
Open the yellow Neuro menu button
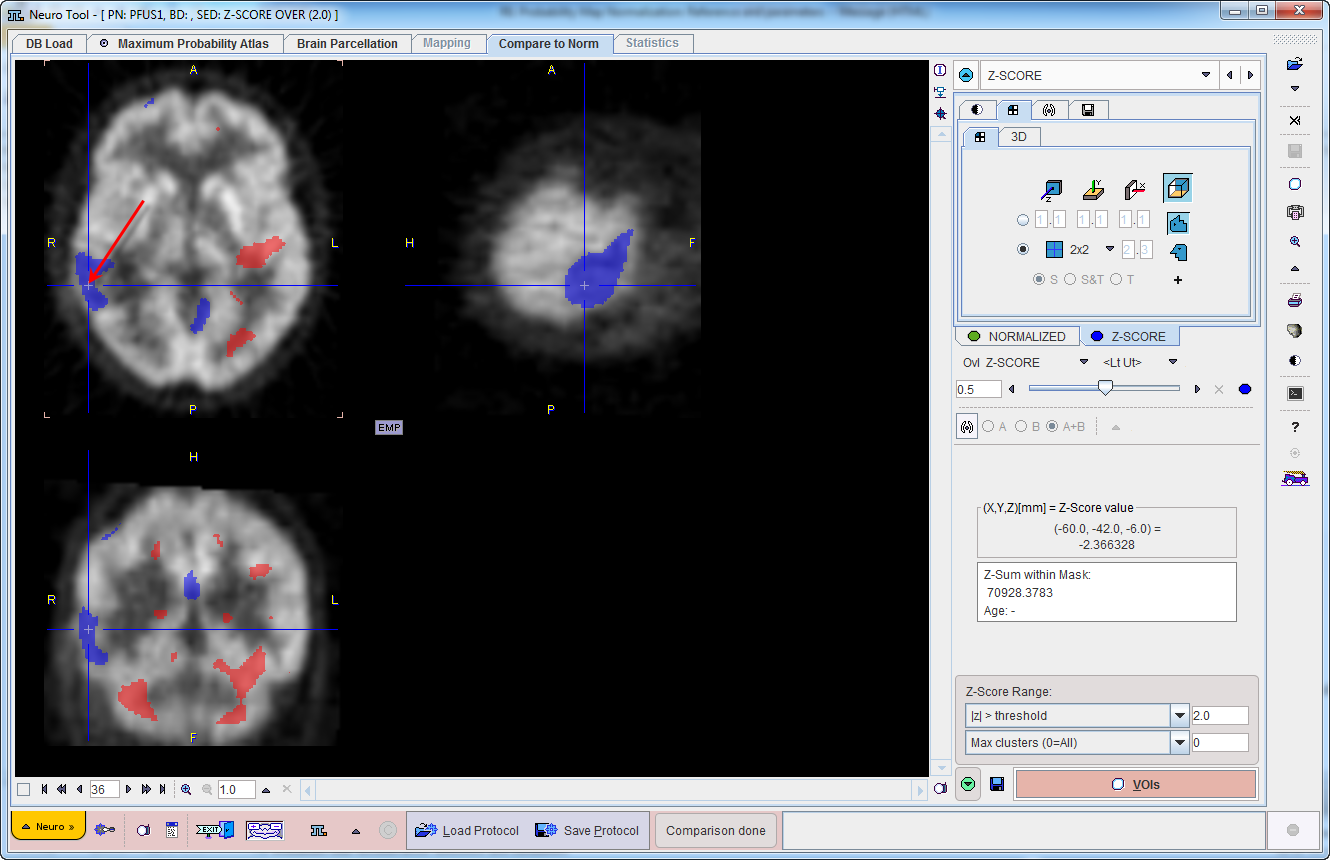48,827
